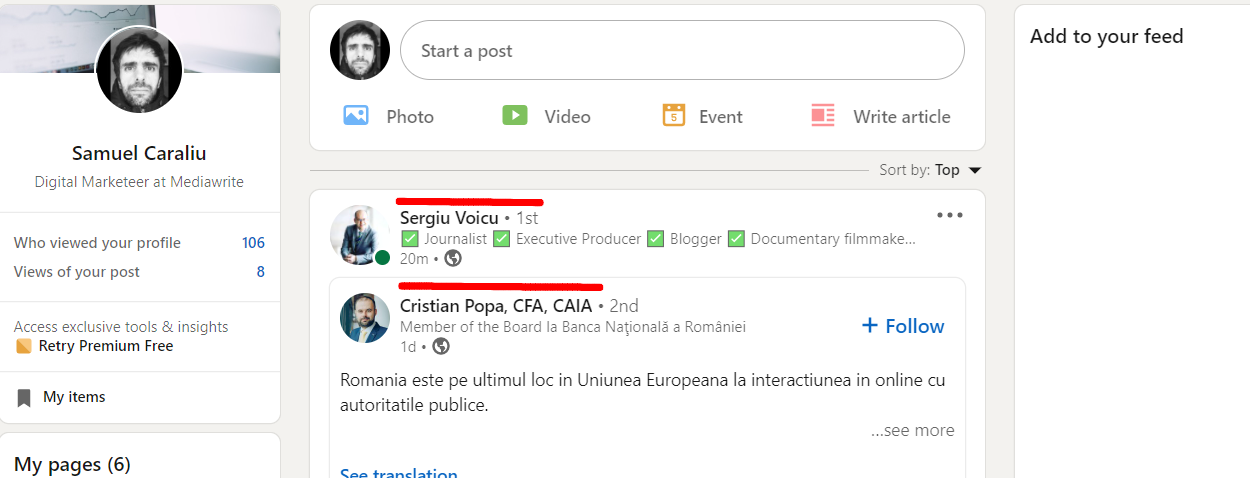The image size is (1250, 478).
Task: Expand the Sort by Top dropdown
Action: click(976, 170)
